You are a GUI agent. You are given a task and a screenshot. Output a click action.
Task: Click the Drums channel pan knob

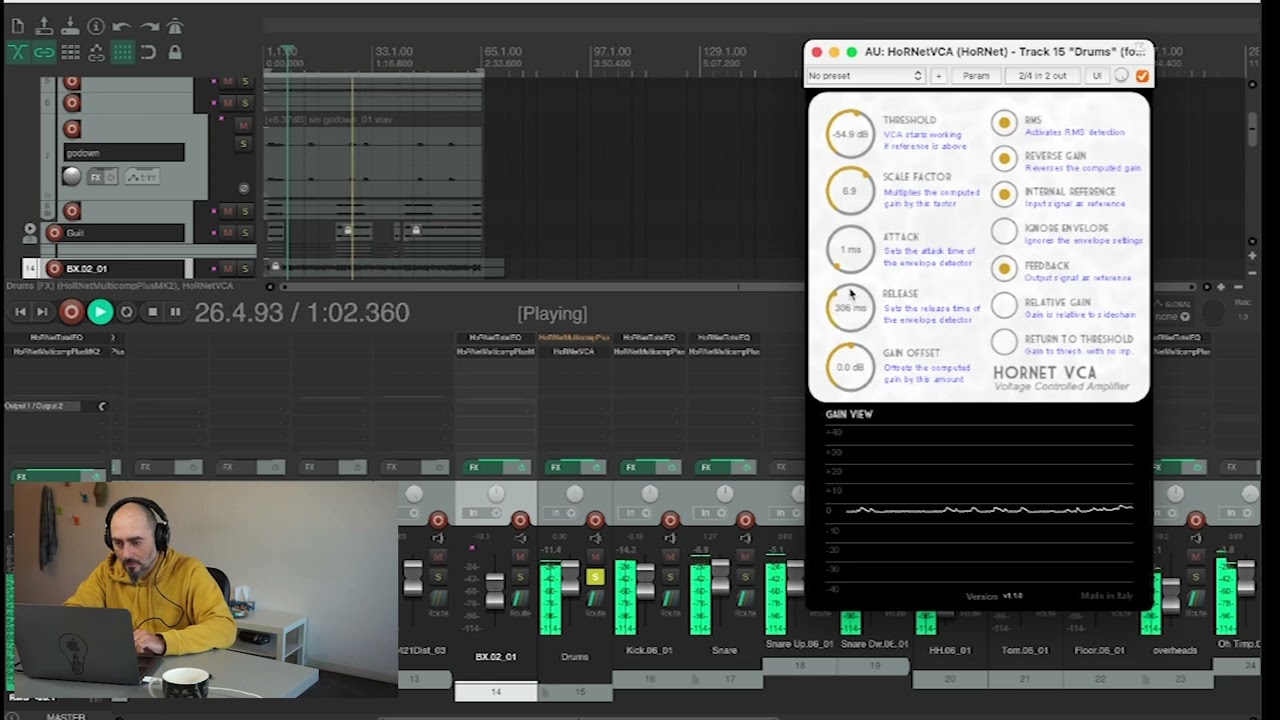pos(574,494)
